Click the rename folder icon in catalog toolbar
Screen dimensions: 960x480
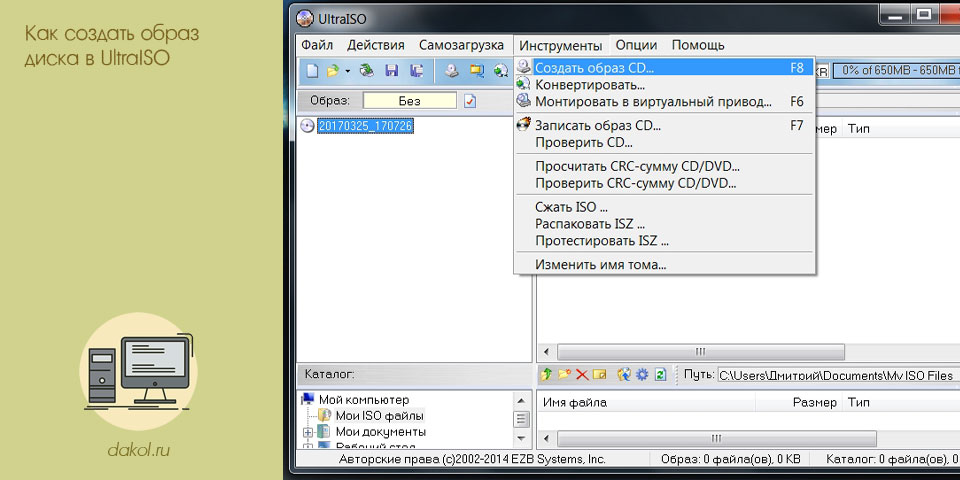click(599, 375)
